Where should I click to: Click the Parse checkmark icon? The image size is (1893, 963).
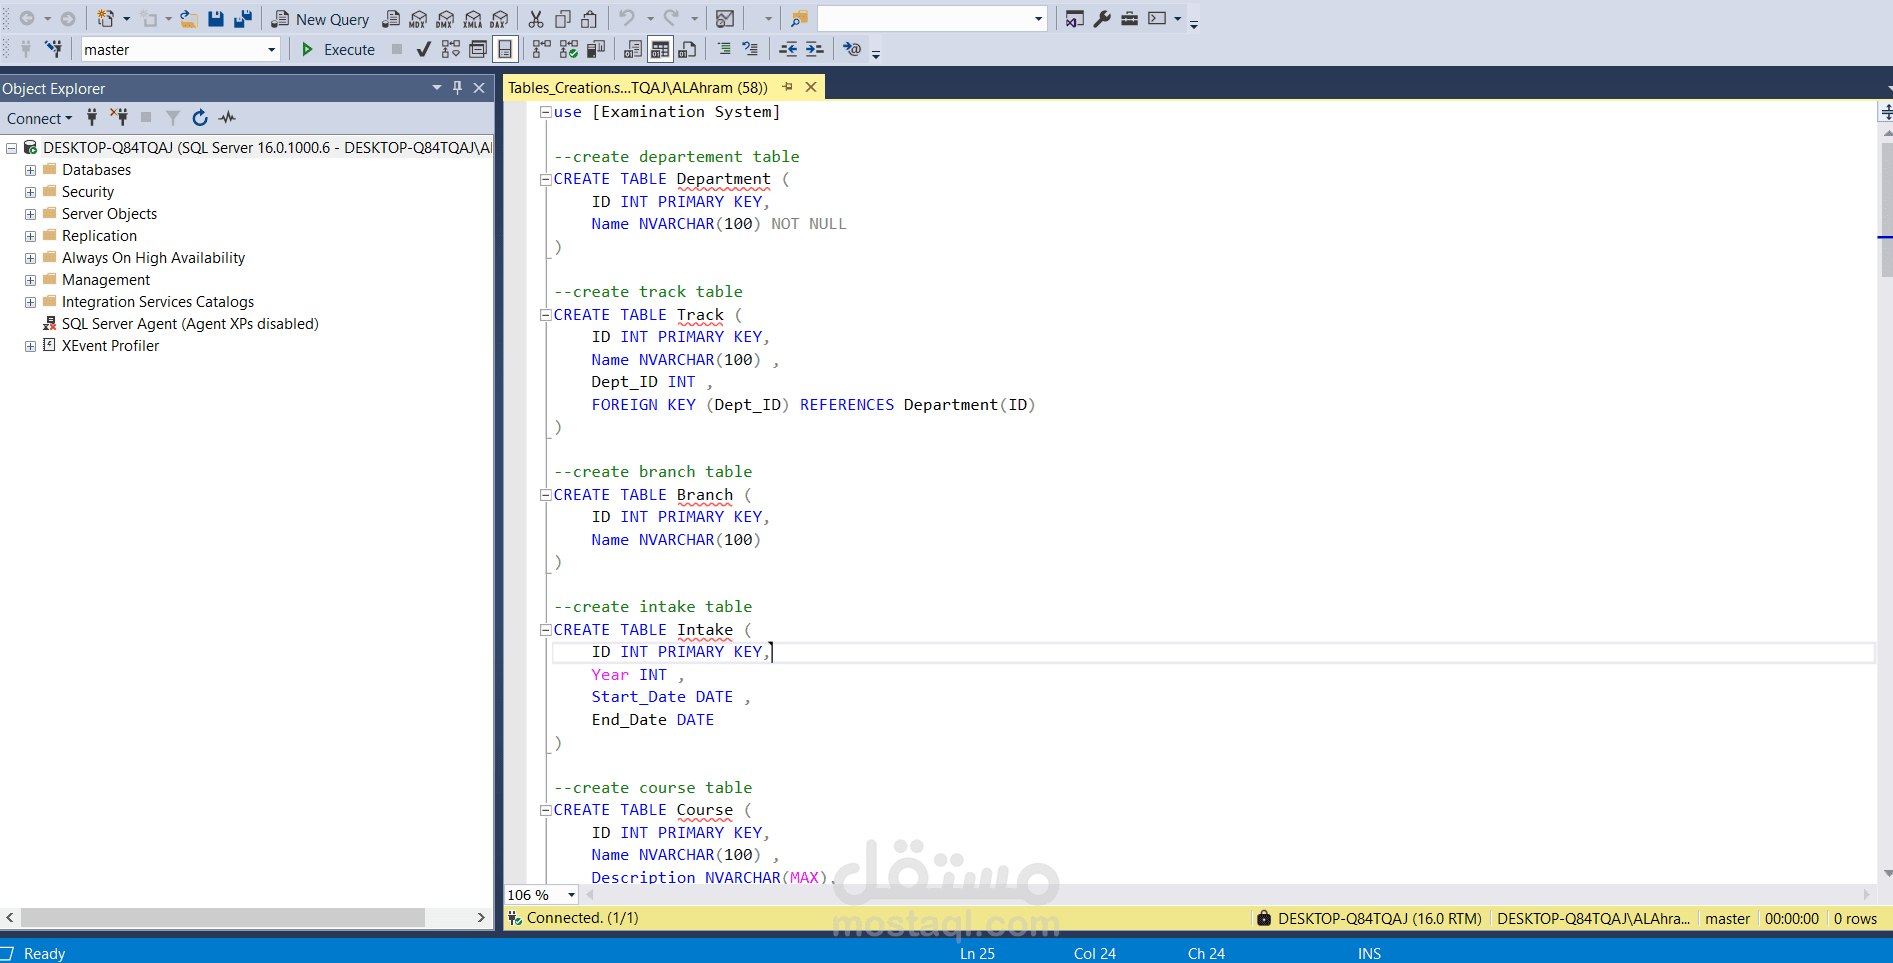[424, 49]
